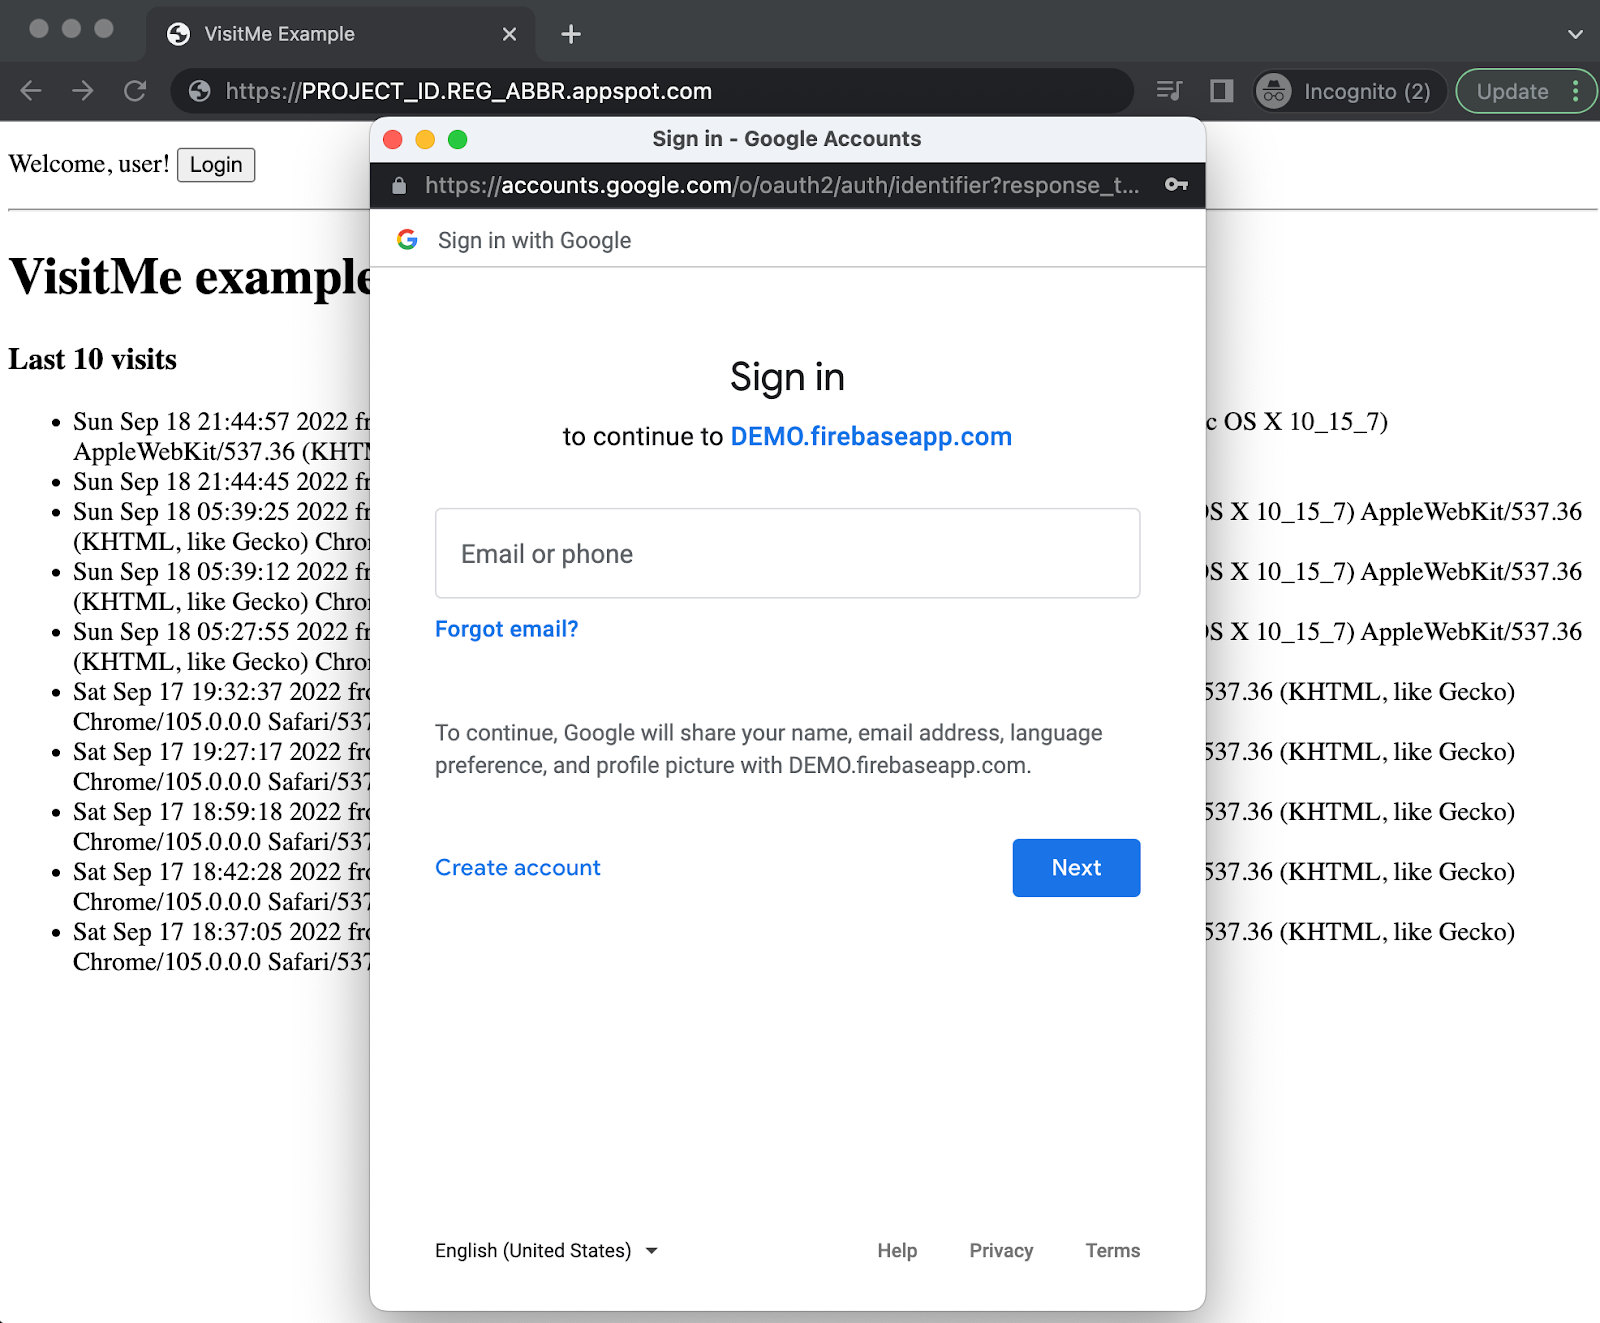1600x1323 pixels.
Task: Click the Login button on page
Action: 216,165
